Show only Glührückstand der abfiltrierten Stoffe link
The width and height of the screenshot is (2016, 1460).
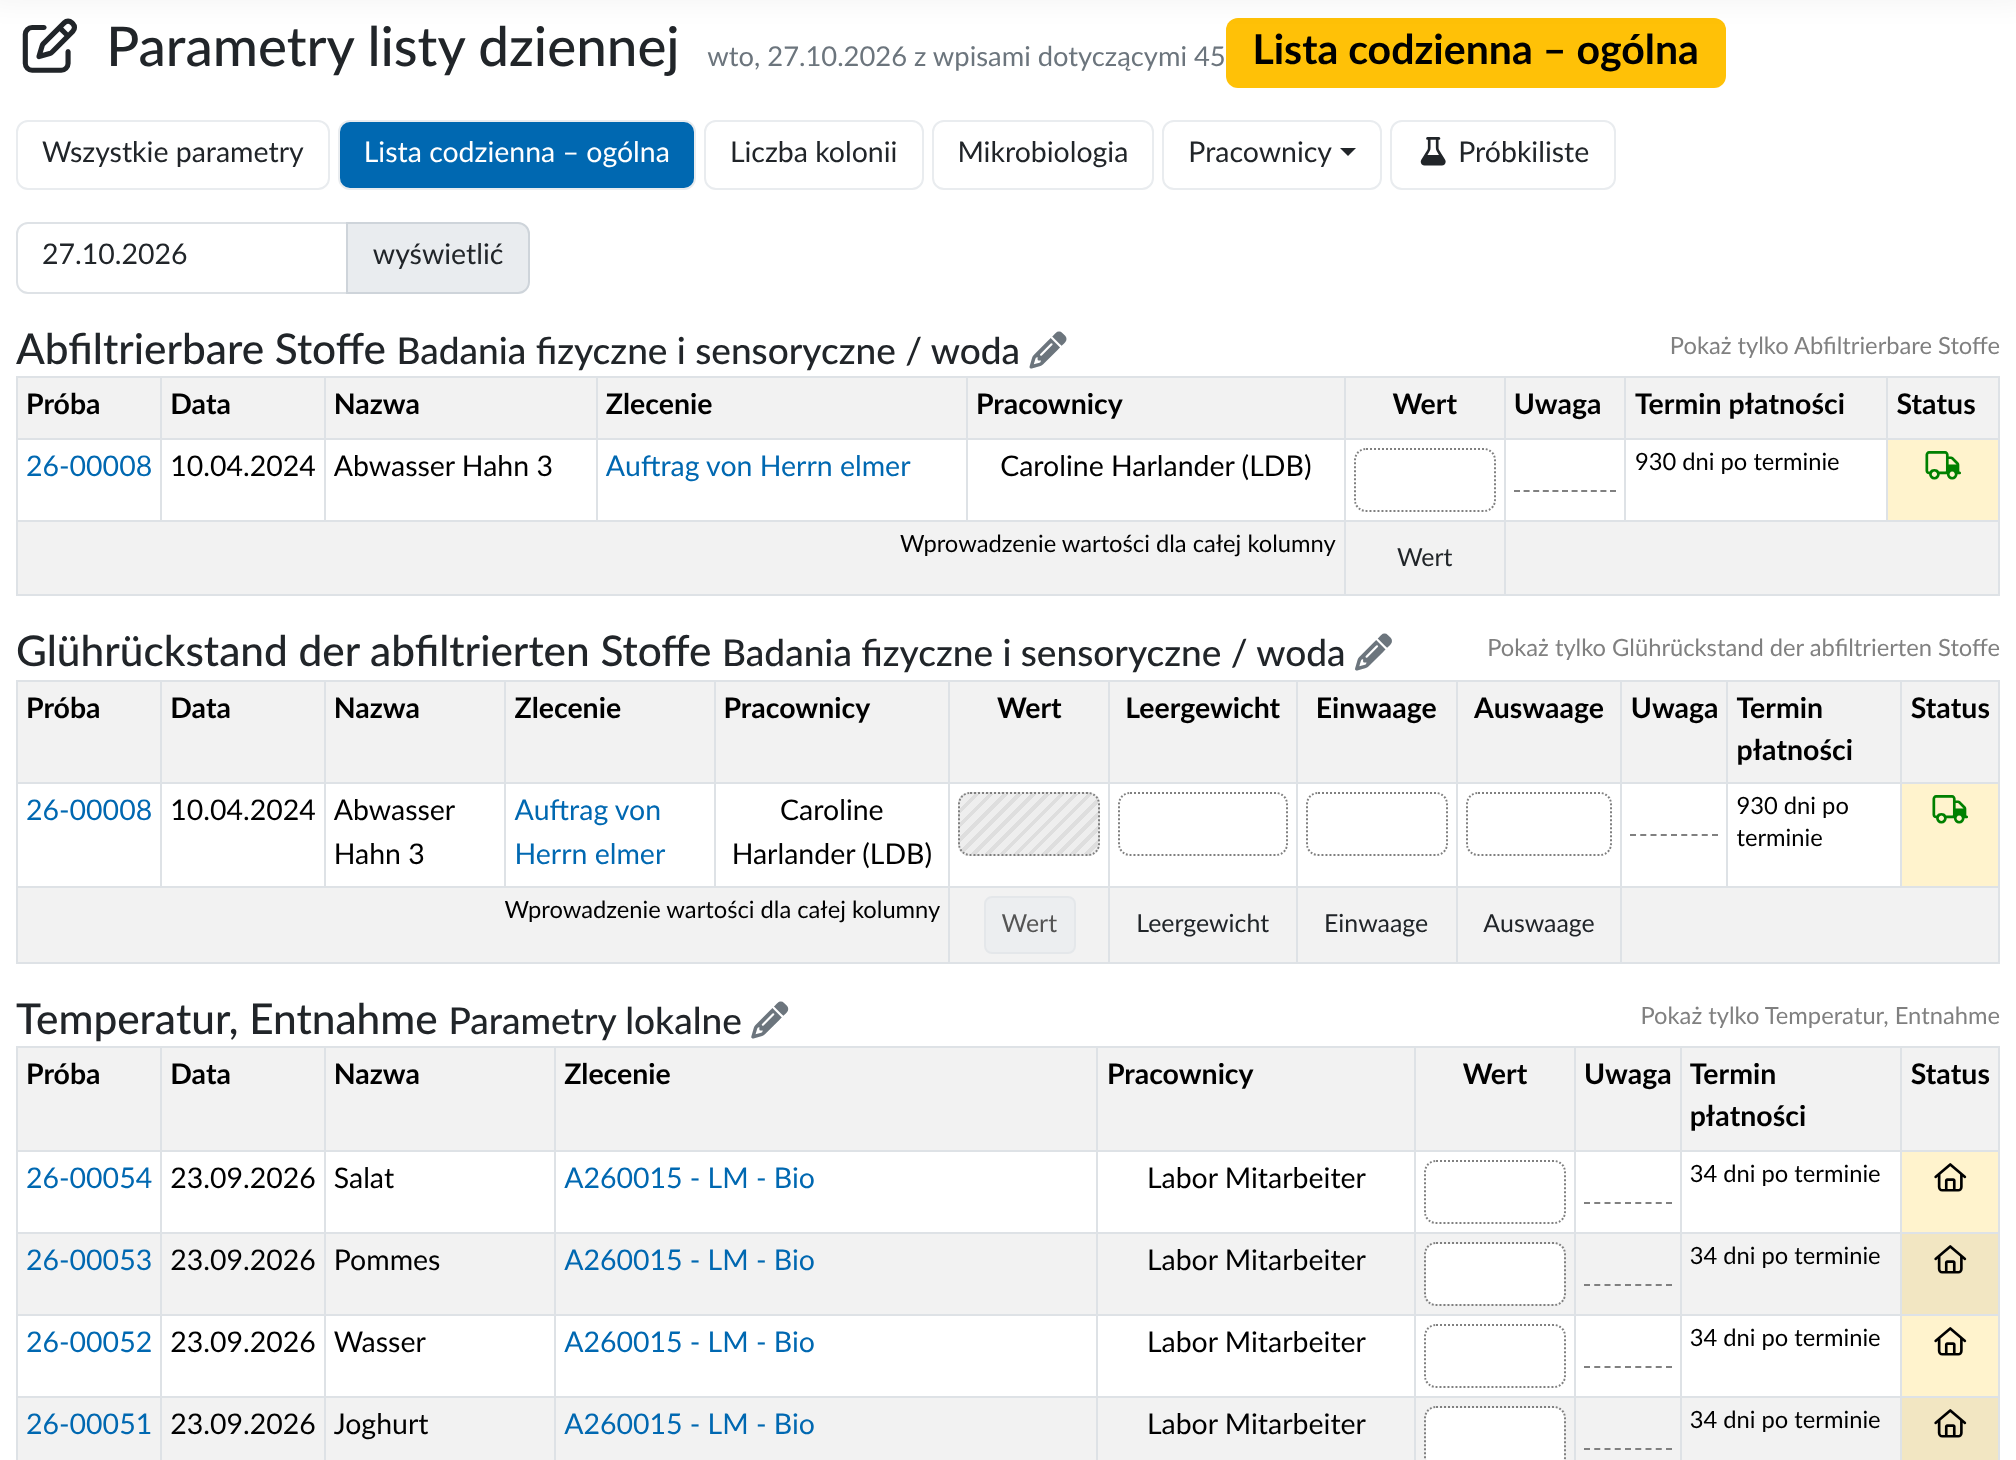pyautogui.click(x=1743, y=648)
